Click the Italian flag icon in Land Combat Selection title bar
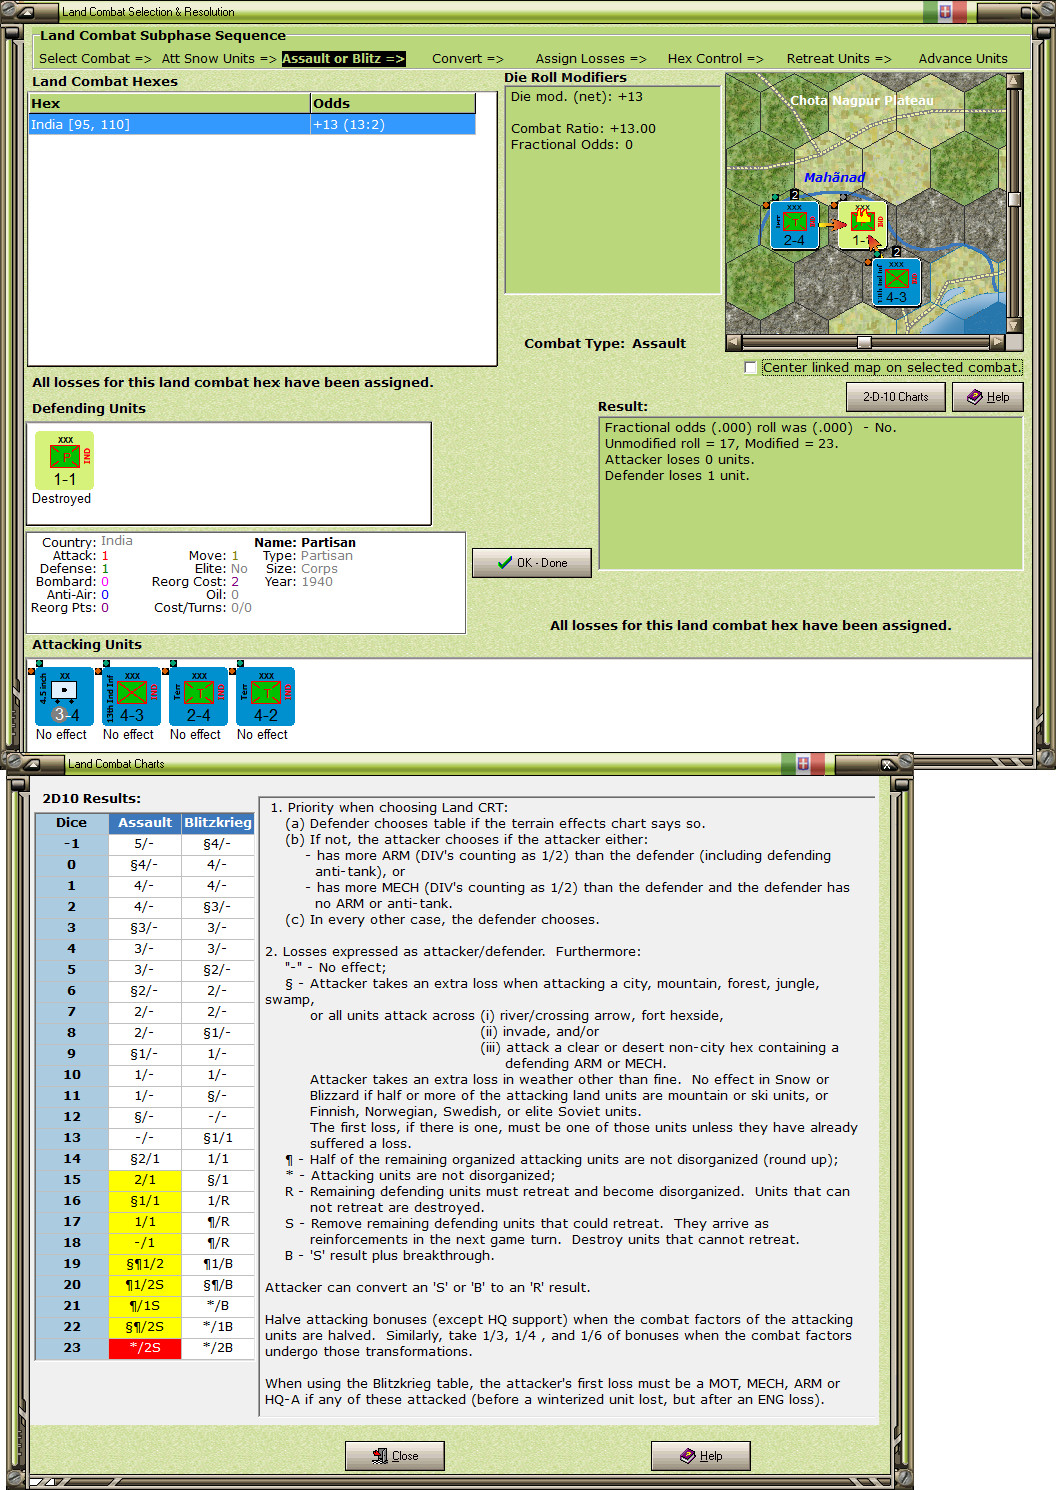Screen dimensions: 1056x1490 tap(944, 11)
